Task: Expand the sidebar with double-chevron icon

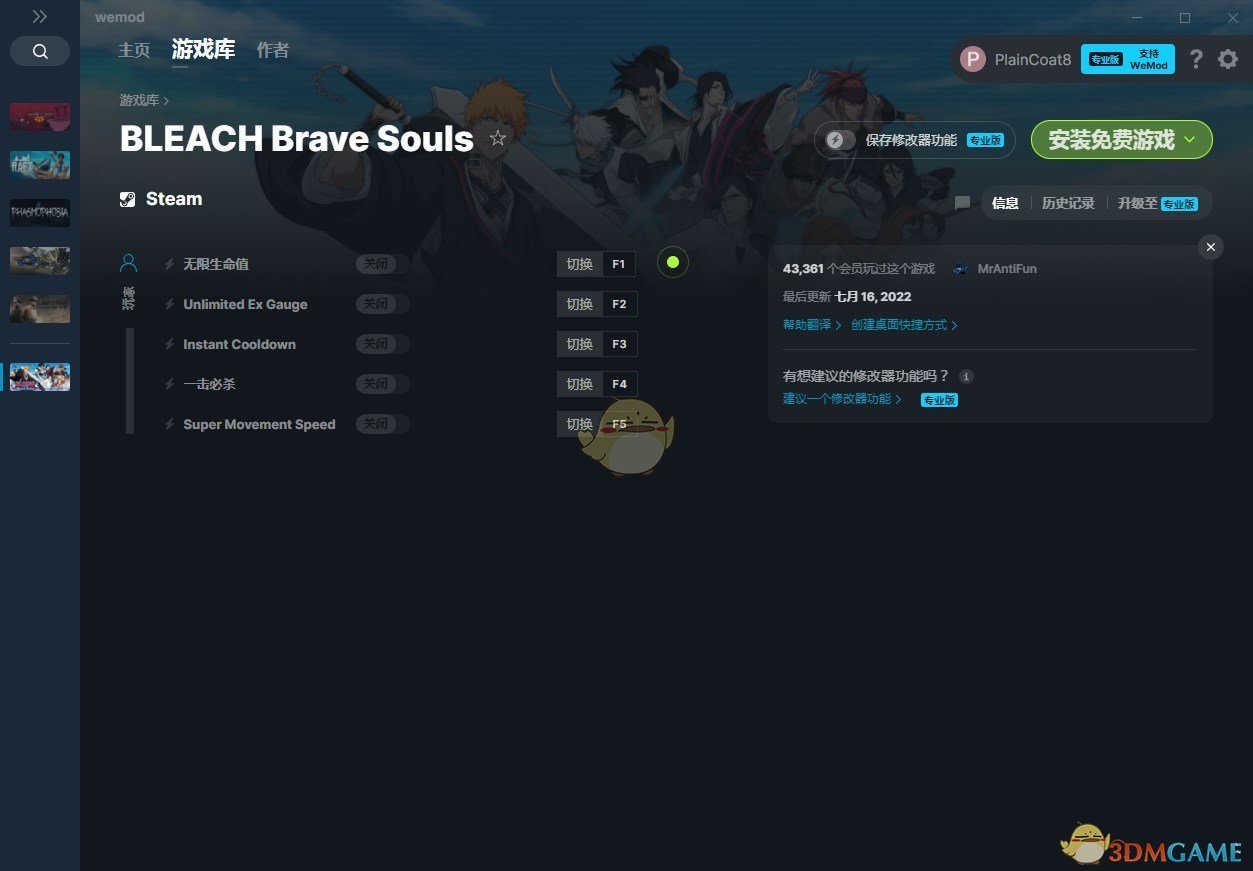Action: (40, 16)
